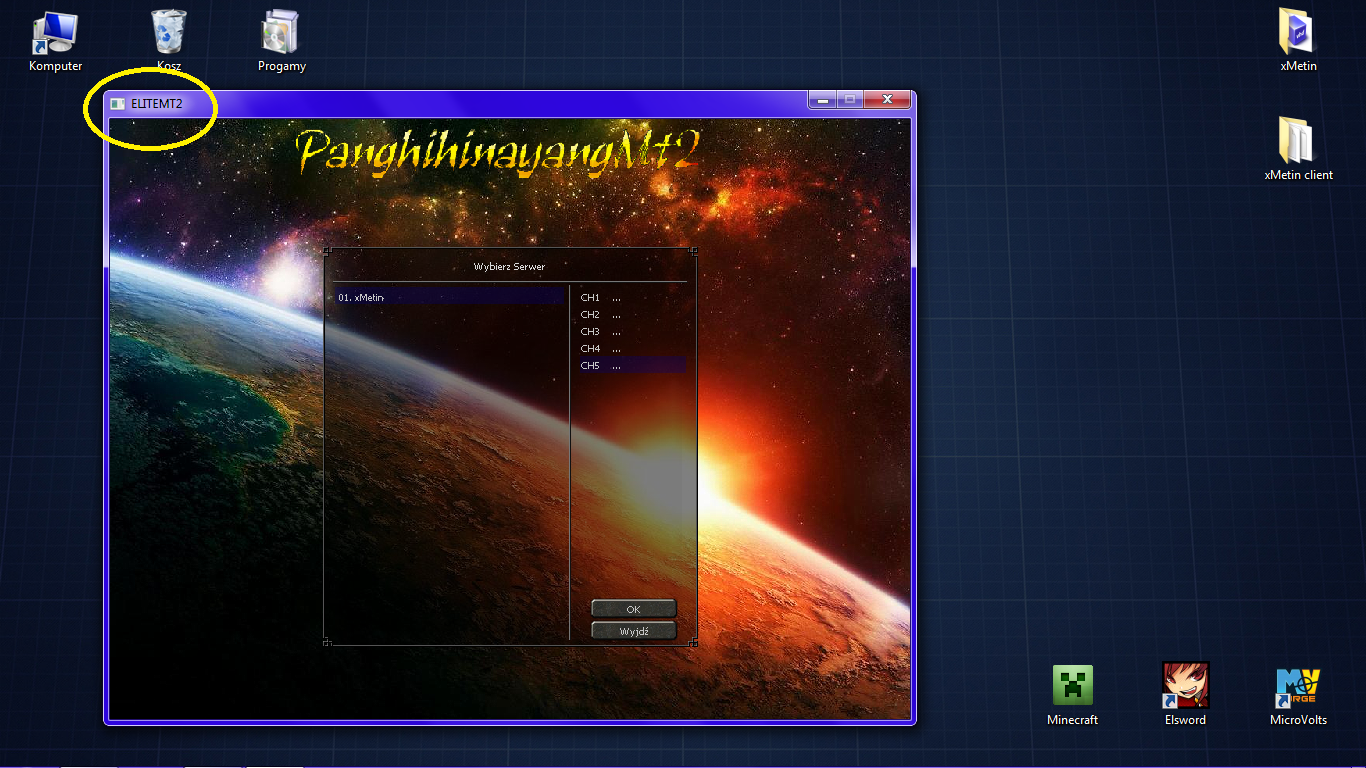The width and height of the screenshot is (1366, 768).
Task: Select channel CH3
Action: [632, 331]
